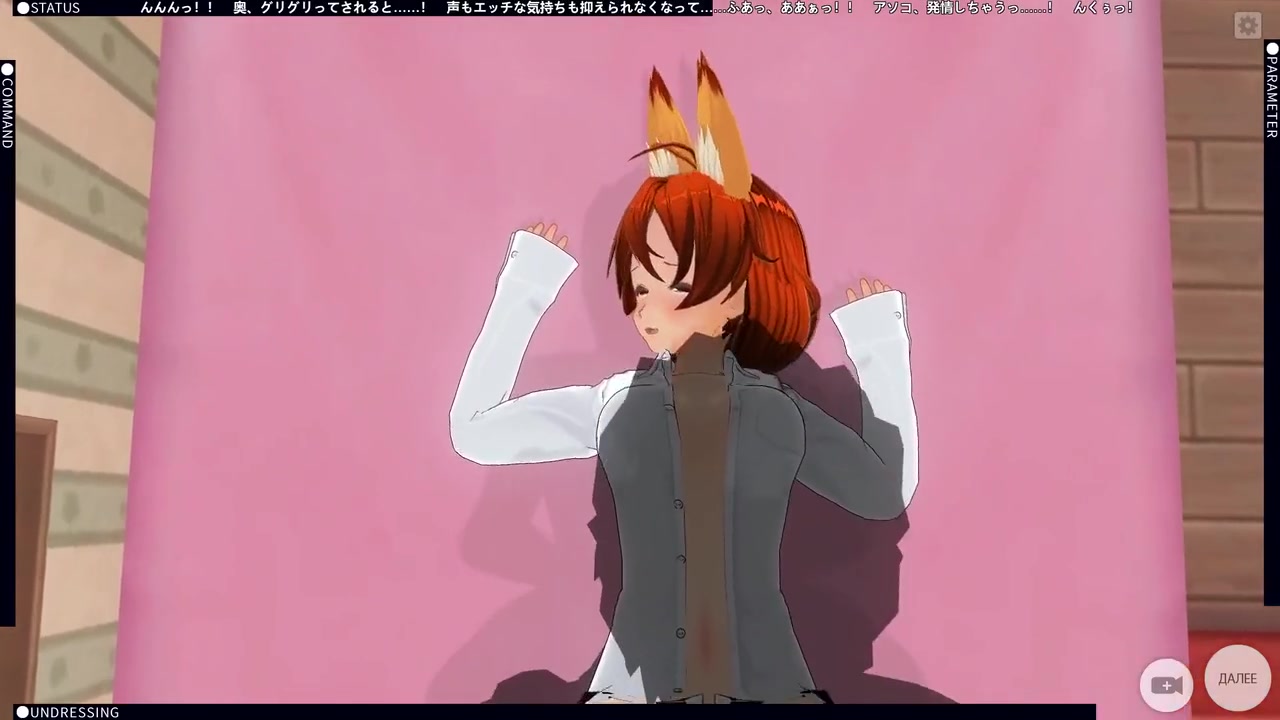The image size is (1280, 720).
Task: Click the camera add button
Action: 1166,685
